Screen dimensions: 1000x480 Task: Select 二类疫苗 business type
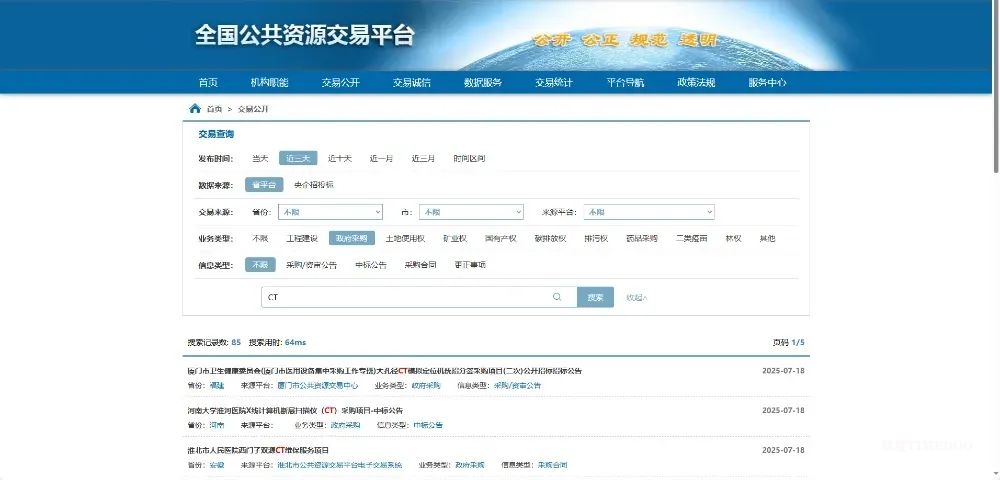point(692,238)
